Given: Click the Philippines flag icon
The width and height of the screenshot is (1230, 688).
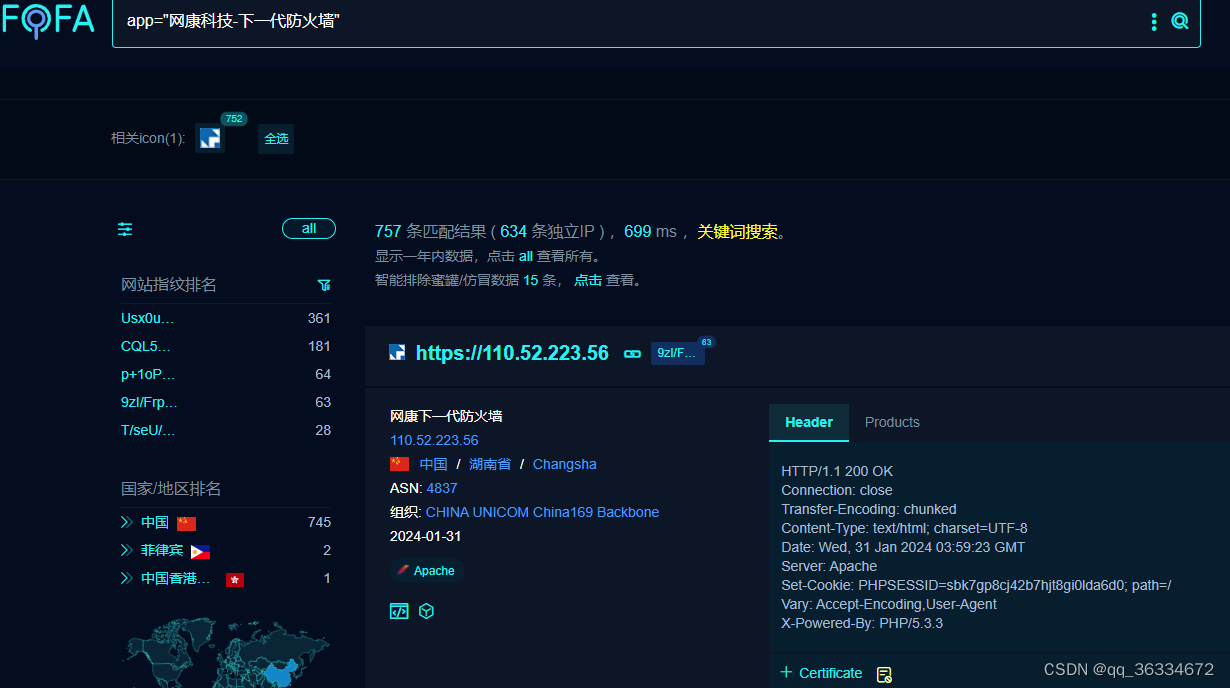Looking at the screenshot, I should [200, 551].
